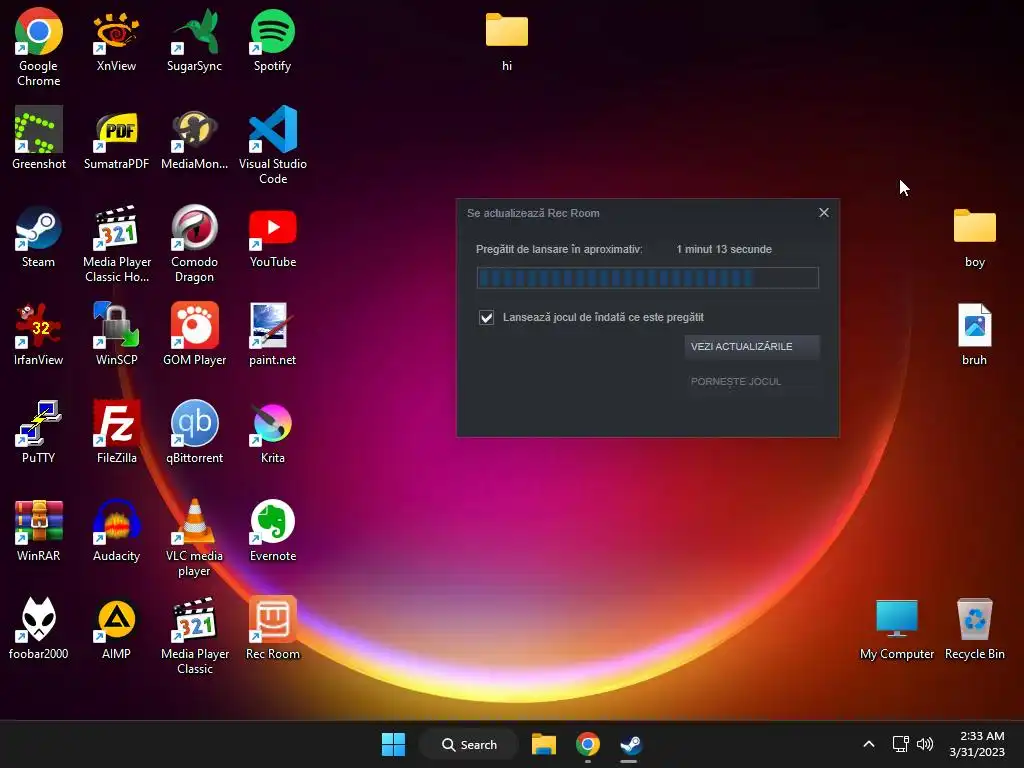Image resolution: width=1024 pixels, height=768 pixels.
Task: Open the foobar2000 desktop icon
Action: tap(39, 628)
